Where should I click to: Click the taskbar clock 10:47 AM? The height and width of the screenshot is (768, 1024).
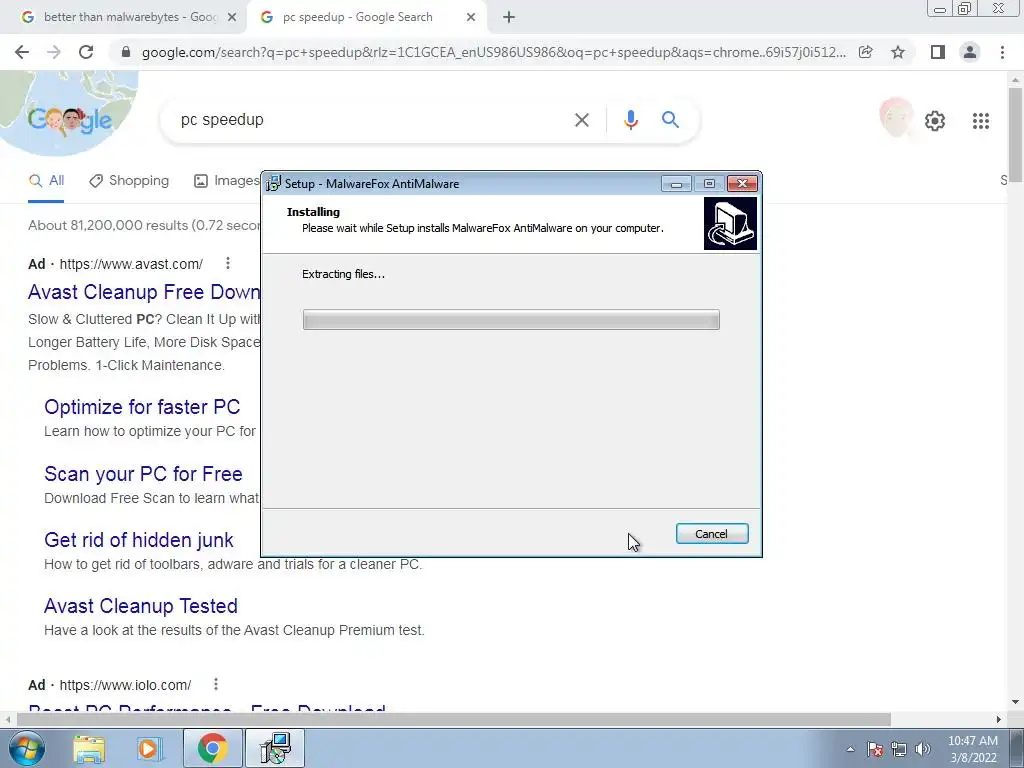973,741
